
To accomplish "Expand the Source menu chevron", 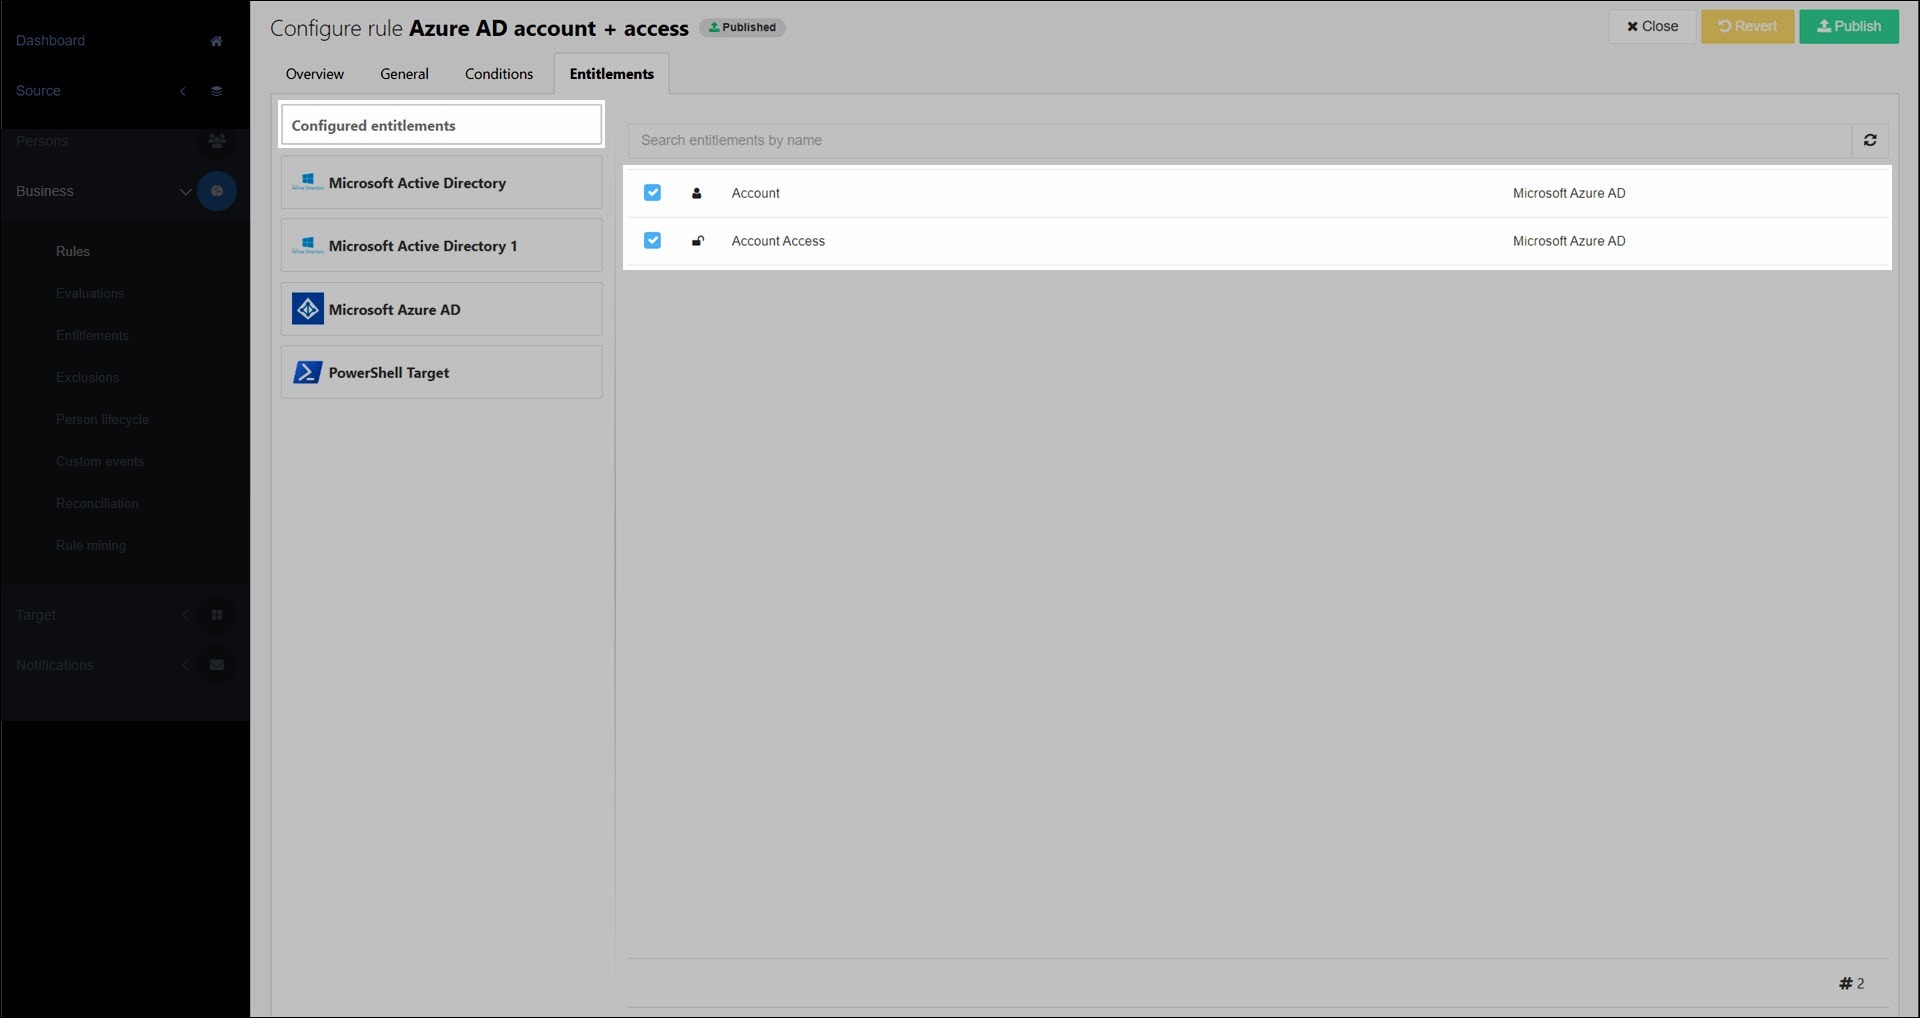I will coord(183,91).
